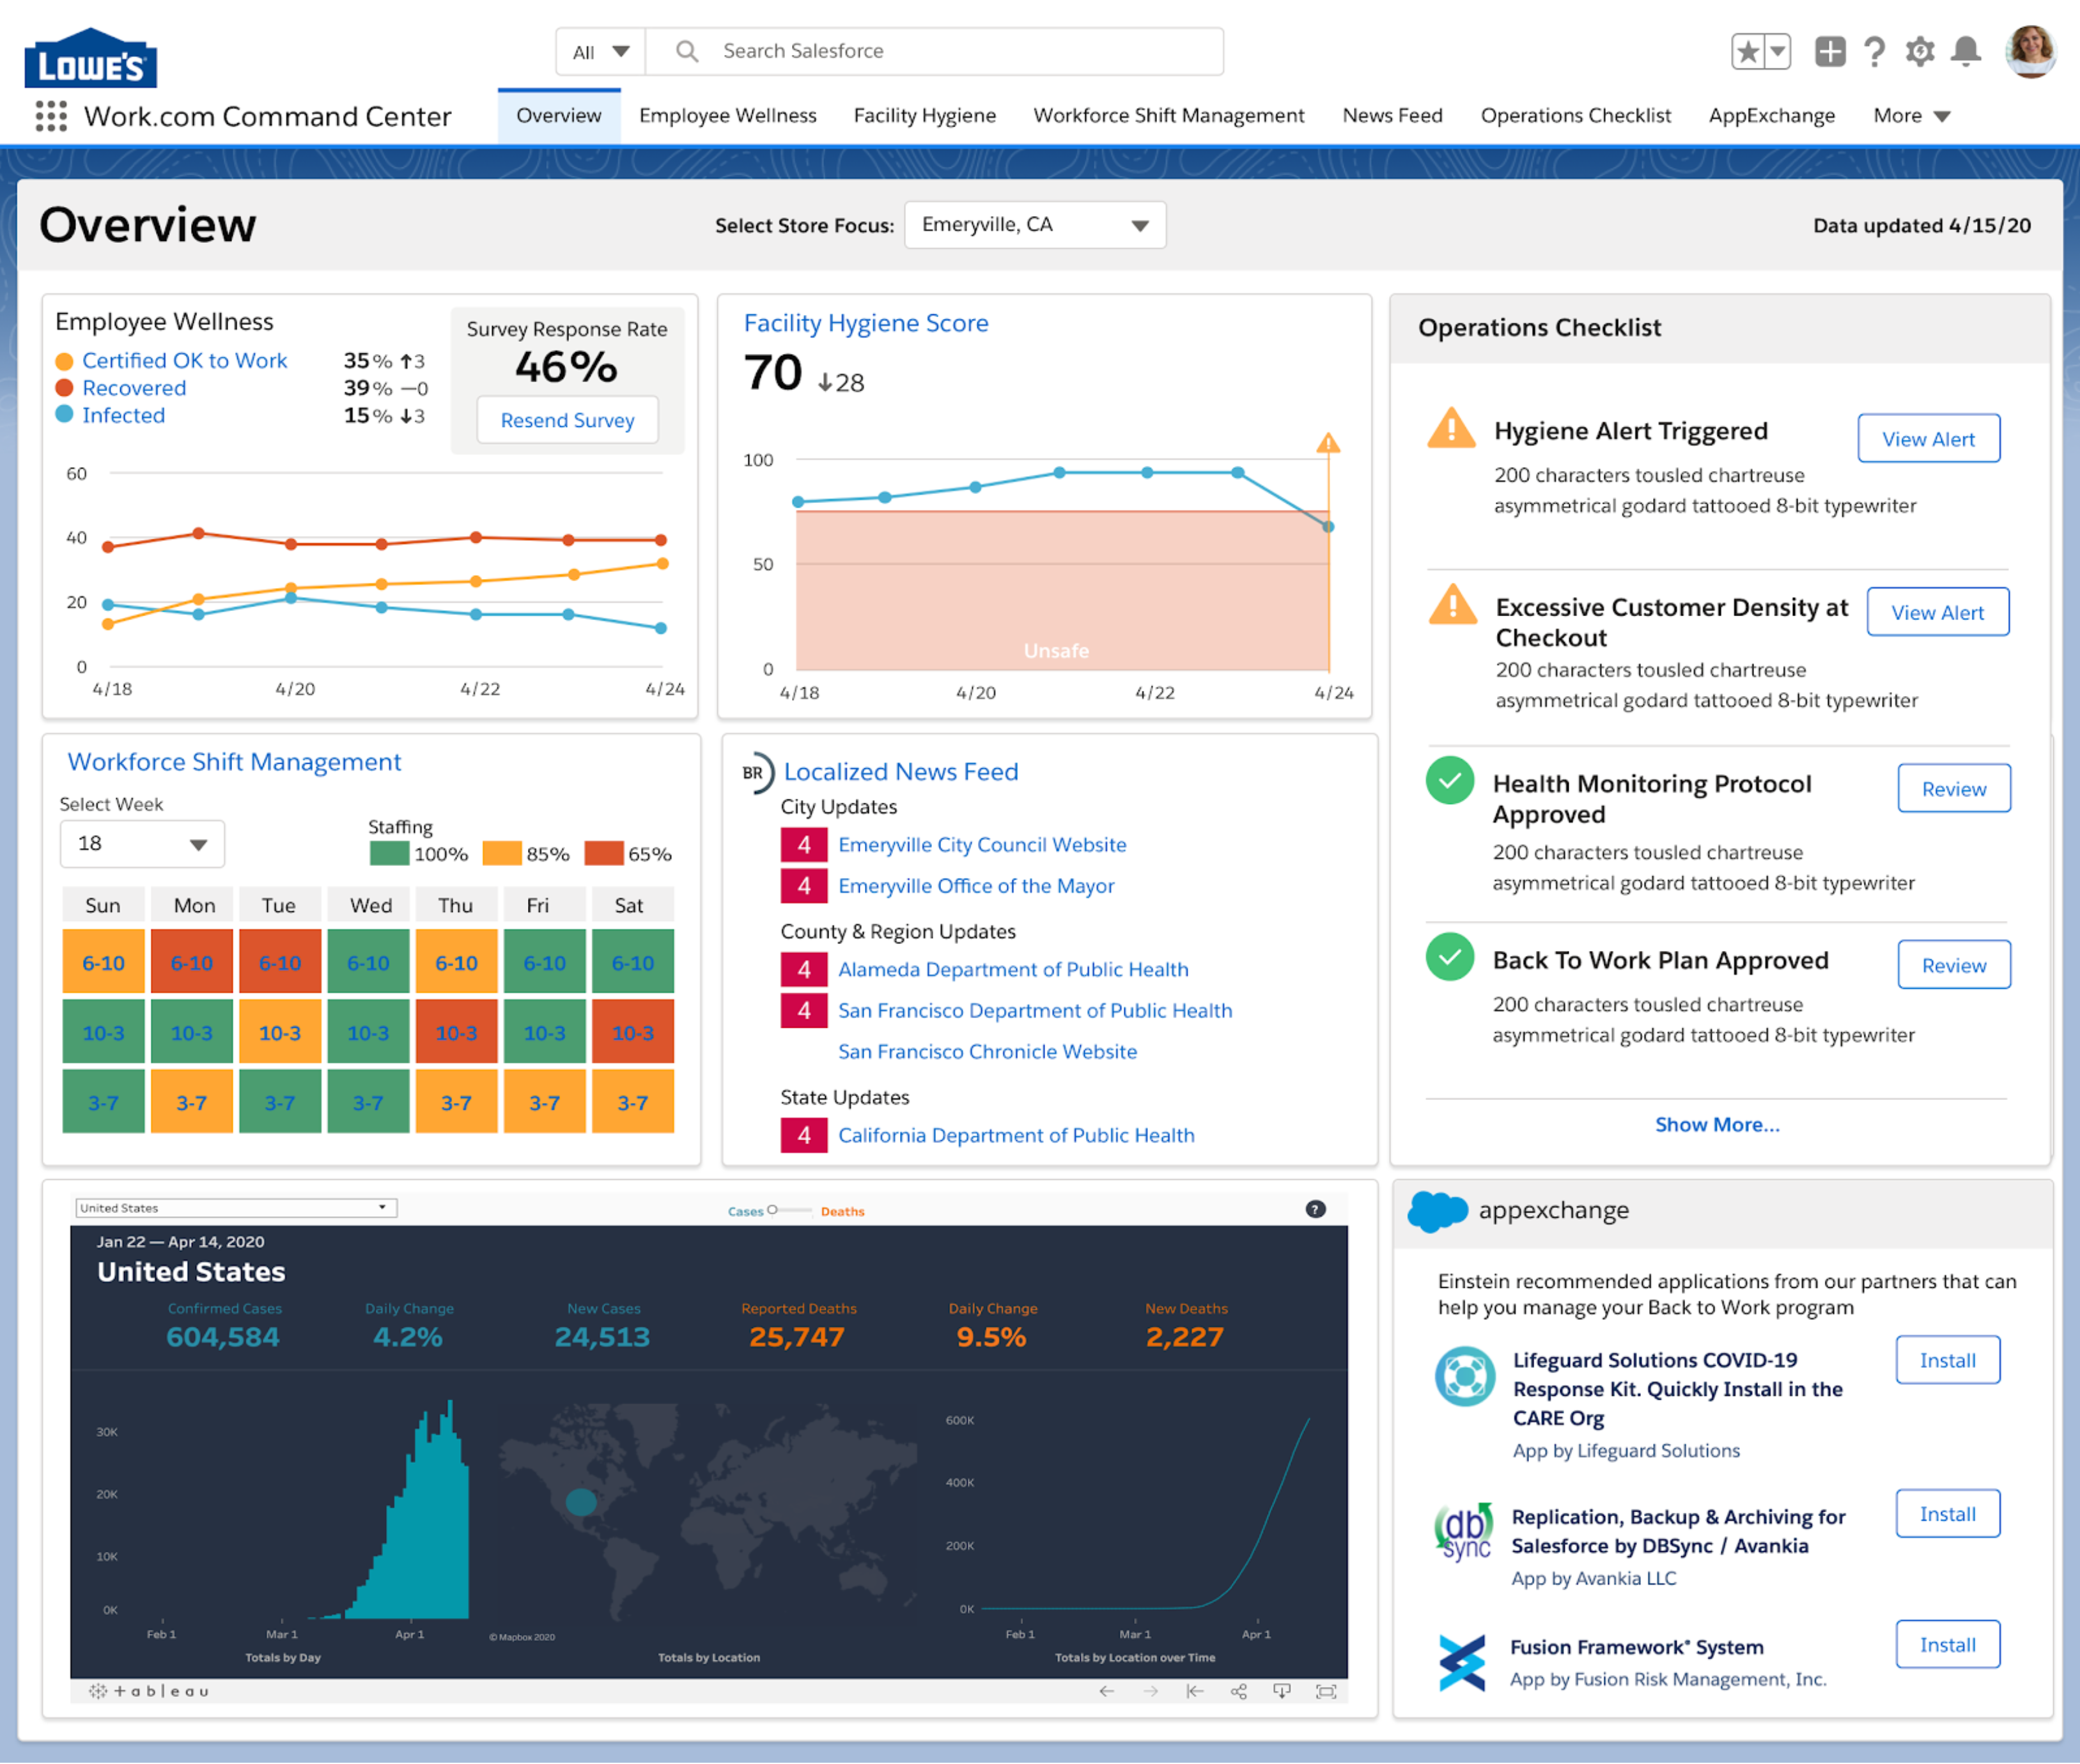Open the All search scope dropdown
Screen dimensions: 2080x1764
[601, 51]
